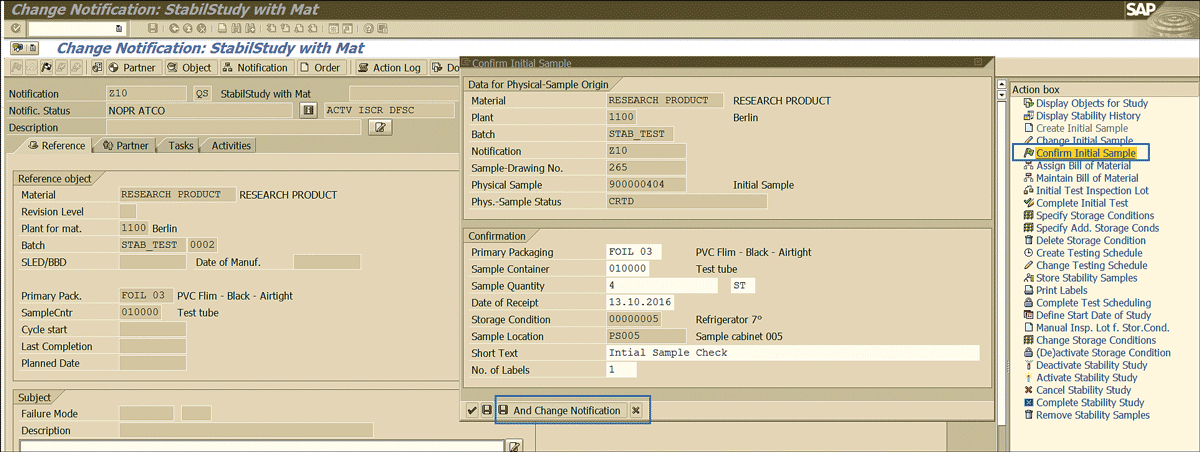
Task: Click Delete Storage Condition action
Action: pos(1091,240)
